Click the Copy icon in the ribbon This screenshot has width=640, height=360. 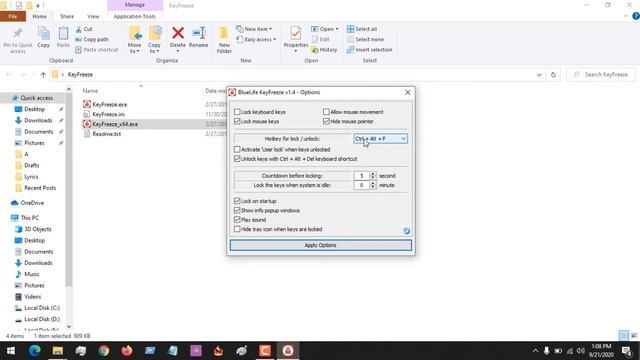[x=43, y=33]
